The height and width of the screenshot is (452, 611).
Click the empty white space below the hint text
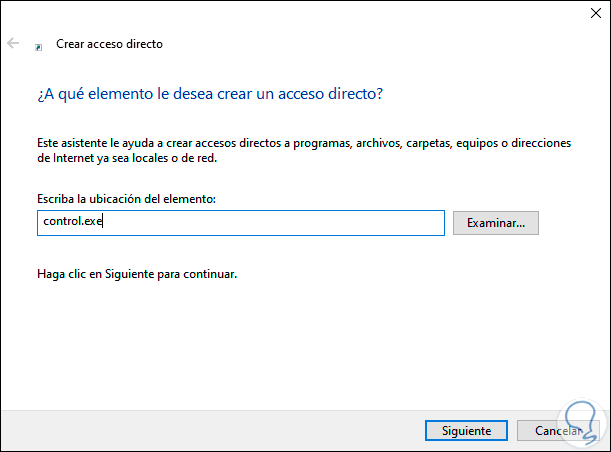point(300,340)
